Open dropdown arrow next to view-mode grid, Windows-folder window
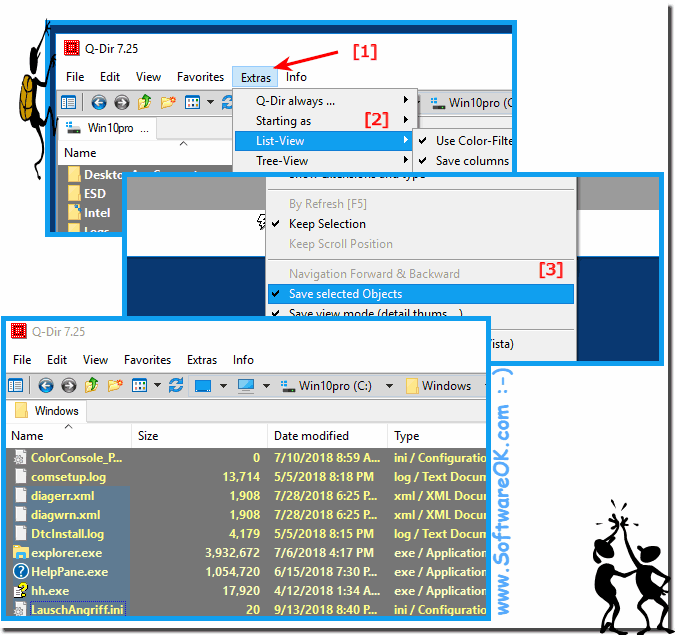 [x=157, y=385]
